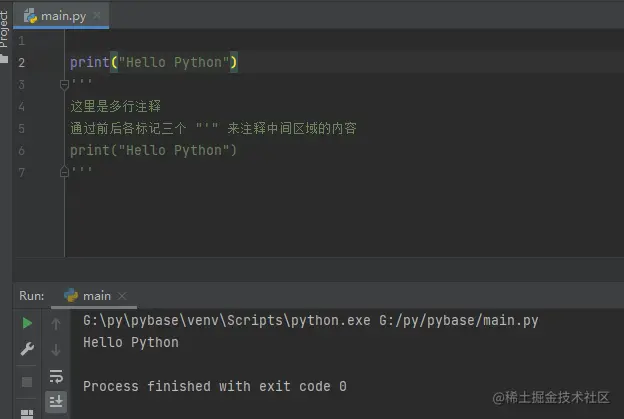Toggle scroll to end of console output
Viewport: 624px width, 419px height.
[x=56, y=401]
